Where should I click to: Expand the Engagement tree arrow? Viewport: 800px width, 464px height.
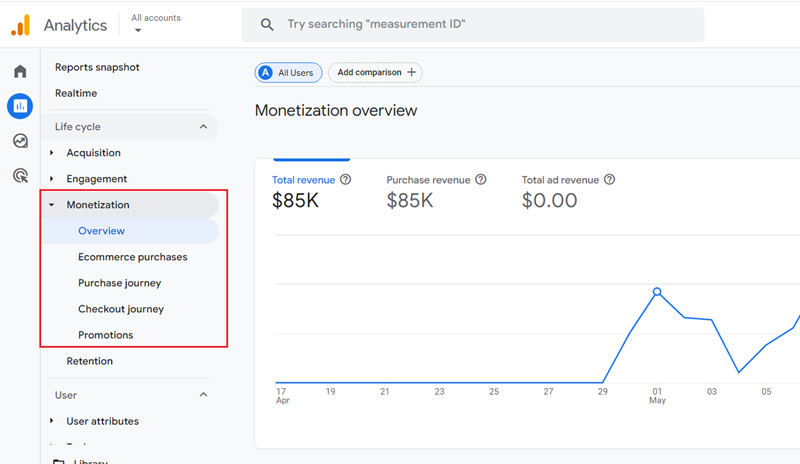pos(52,179)
